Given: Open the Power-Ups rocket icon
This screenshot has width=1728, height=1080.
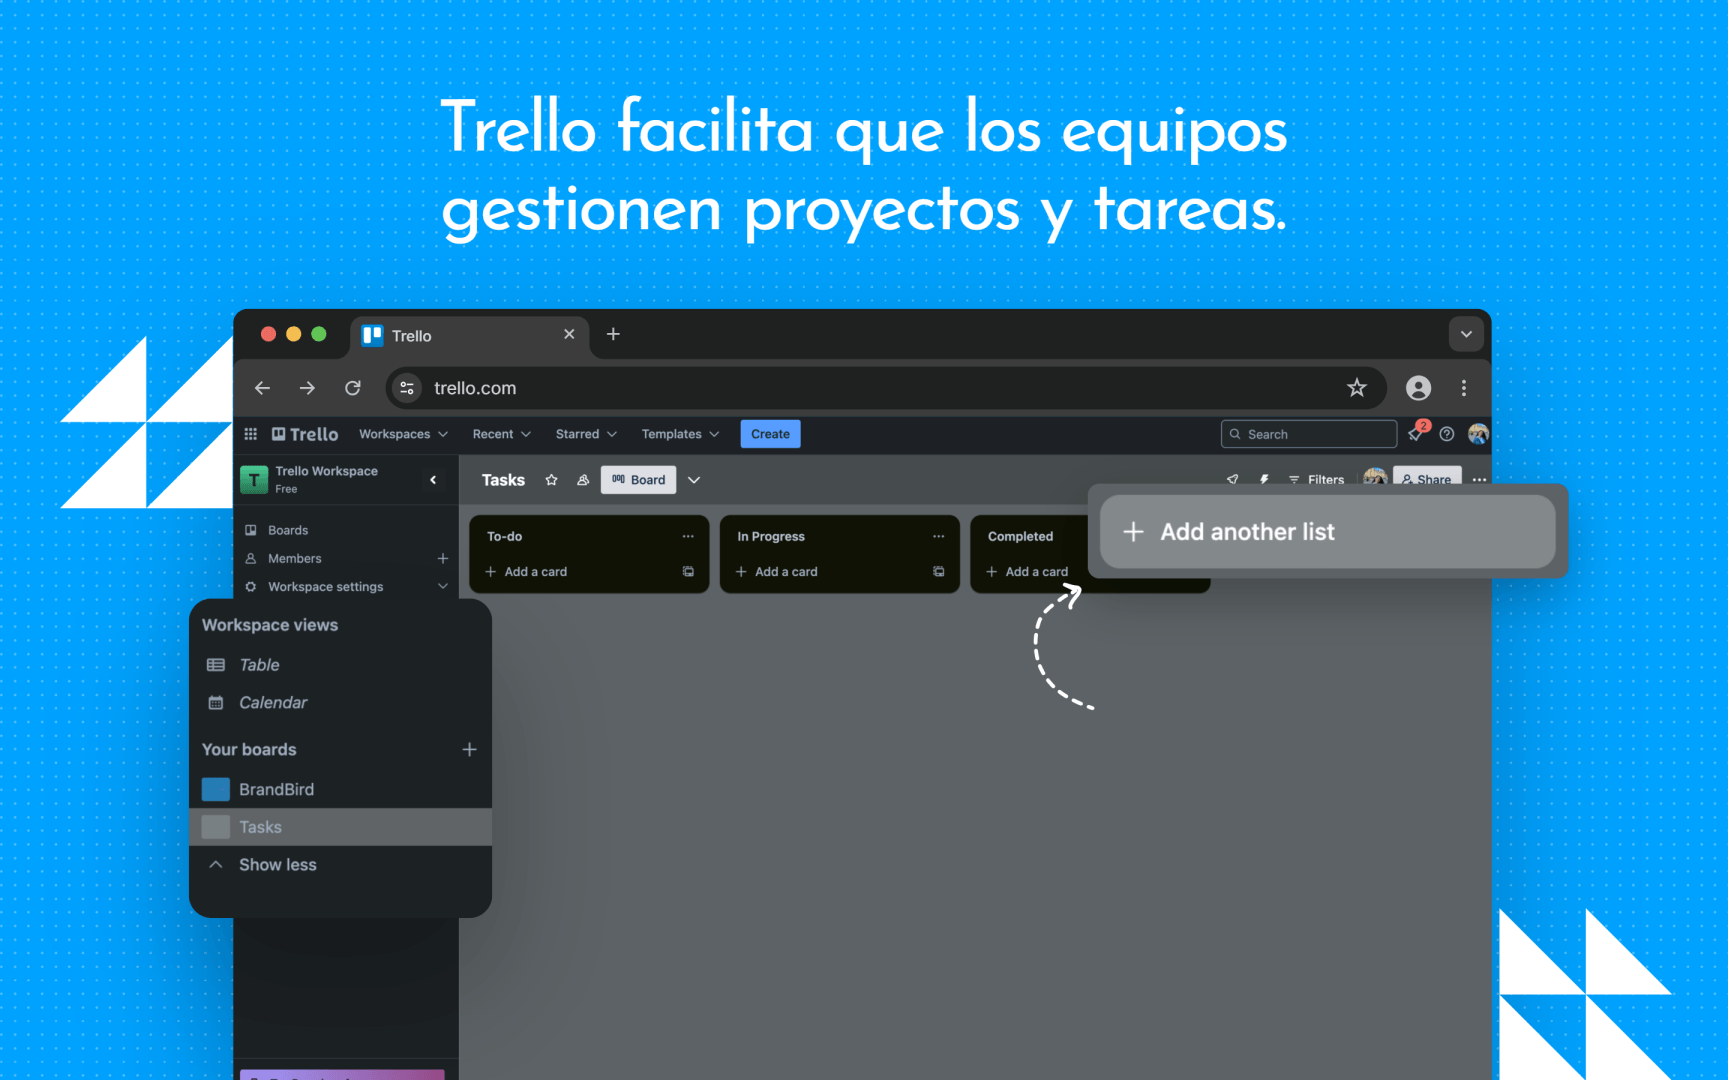Looking at the screenshot, I should pos(1232,480).
